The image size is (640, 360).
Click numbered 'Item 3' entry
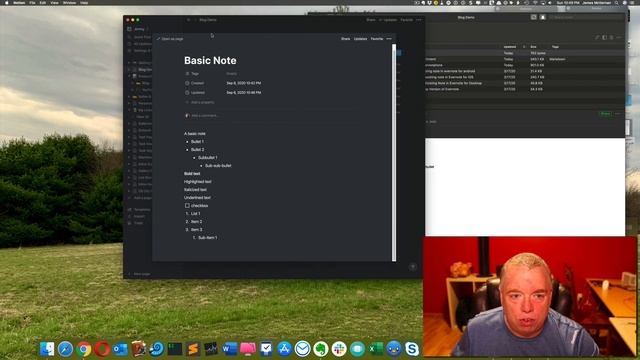(196, 230)
